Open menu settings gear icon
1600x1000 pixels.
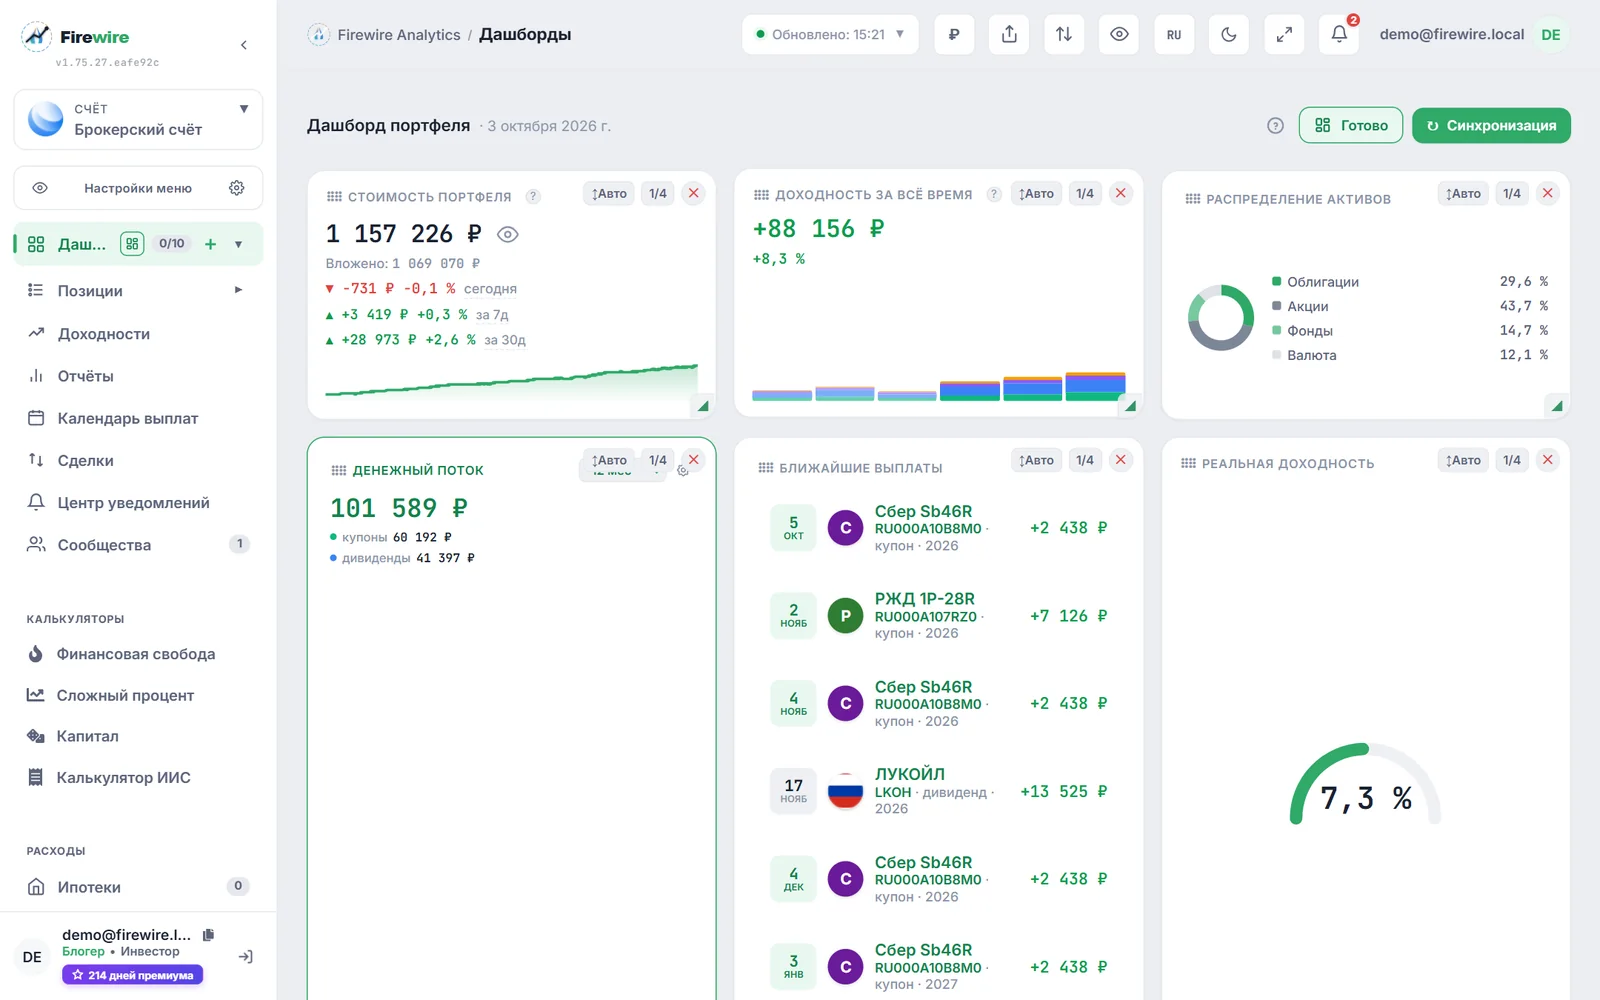(x=237, y=188)
